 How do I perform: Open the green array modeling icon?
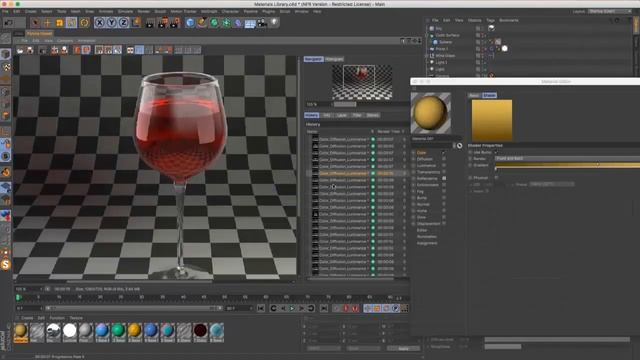pos(226,22)
